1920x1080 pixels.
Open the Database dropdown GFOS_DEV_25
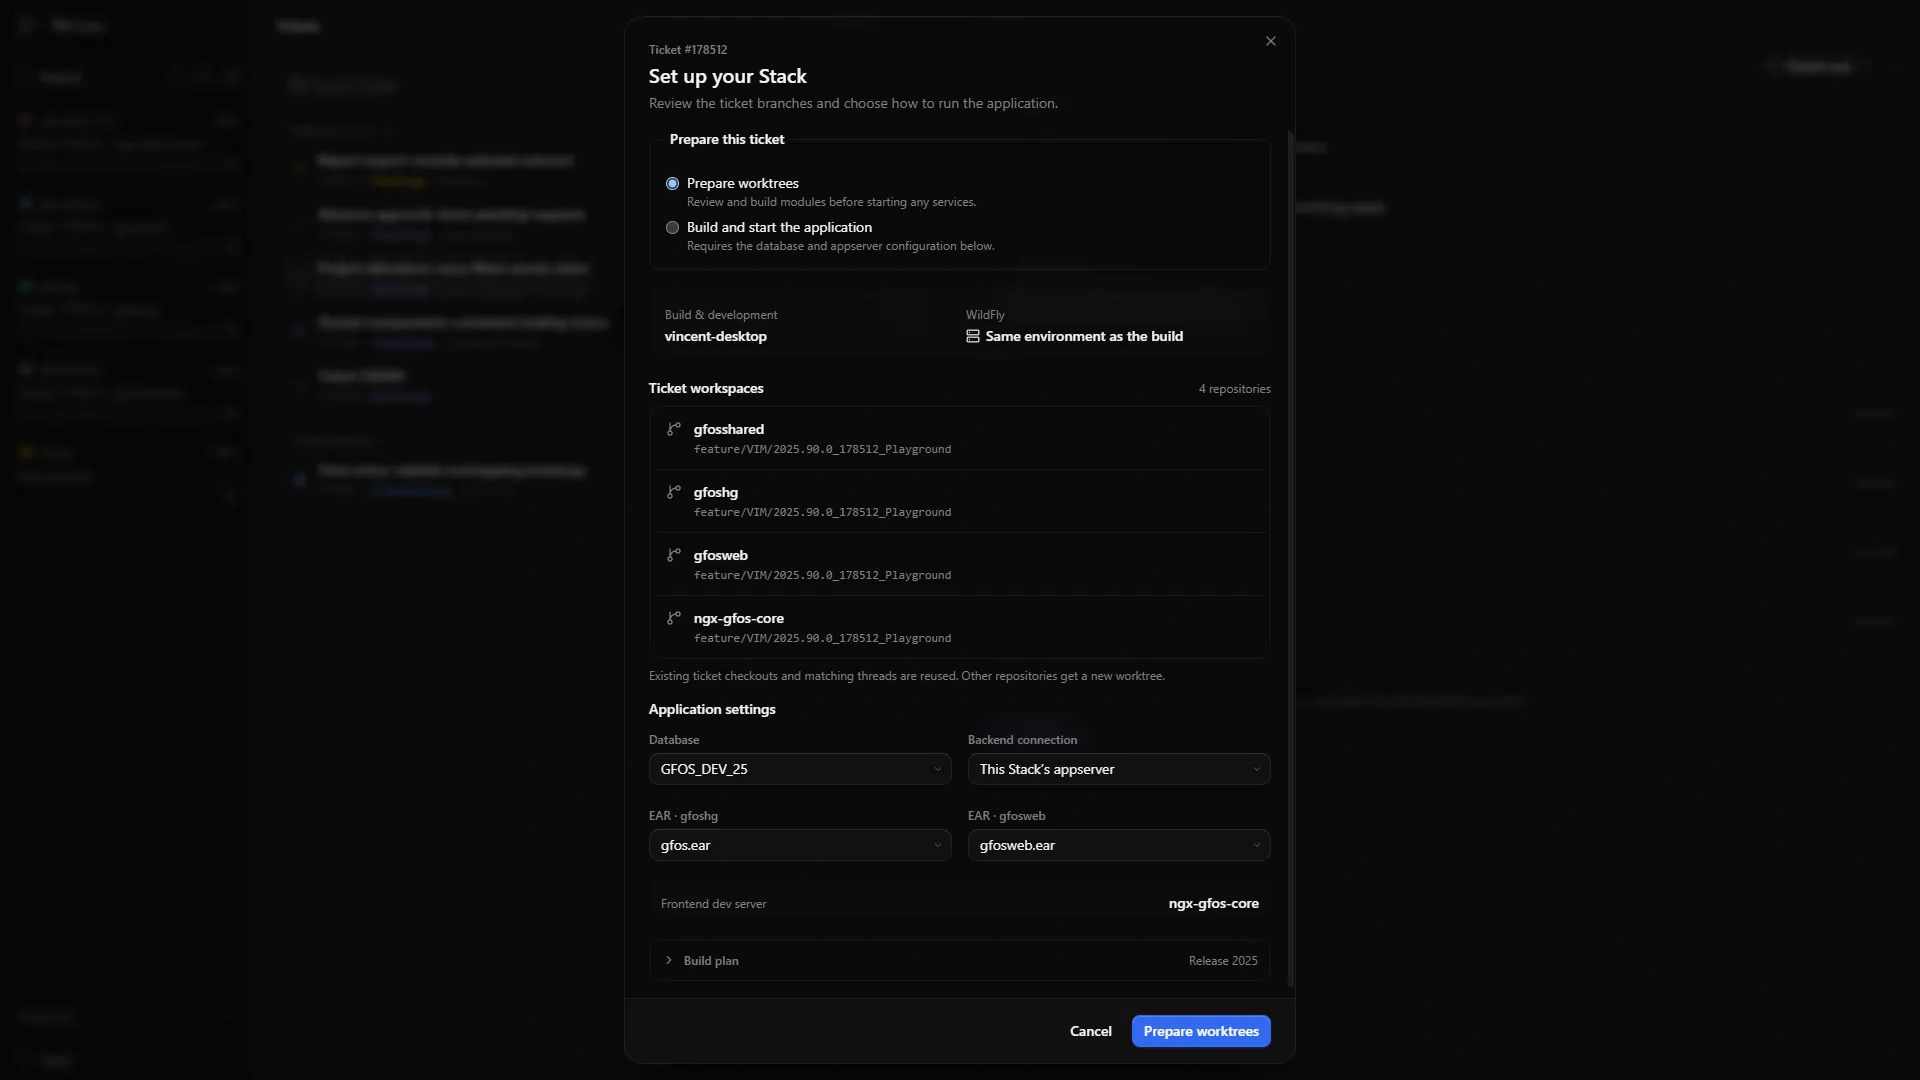pos(800,769)
